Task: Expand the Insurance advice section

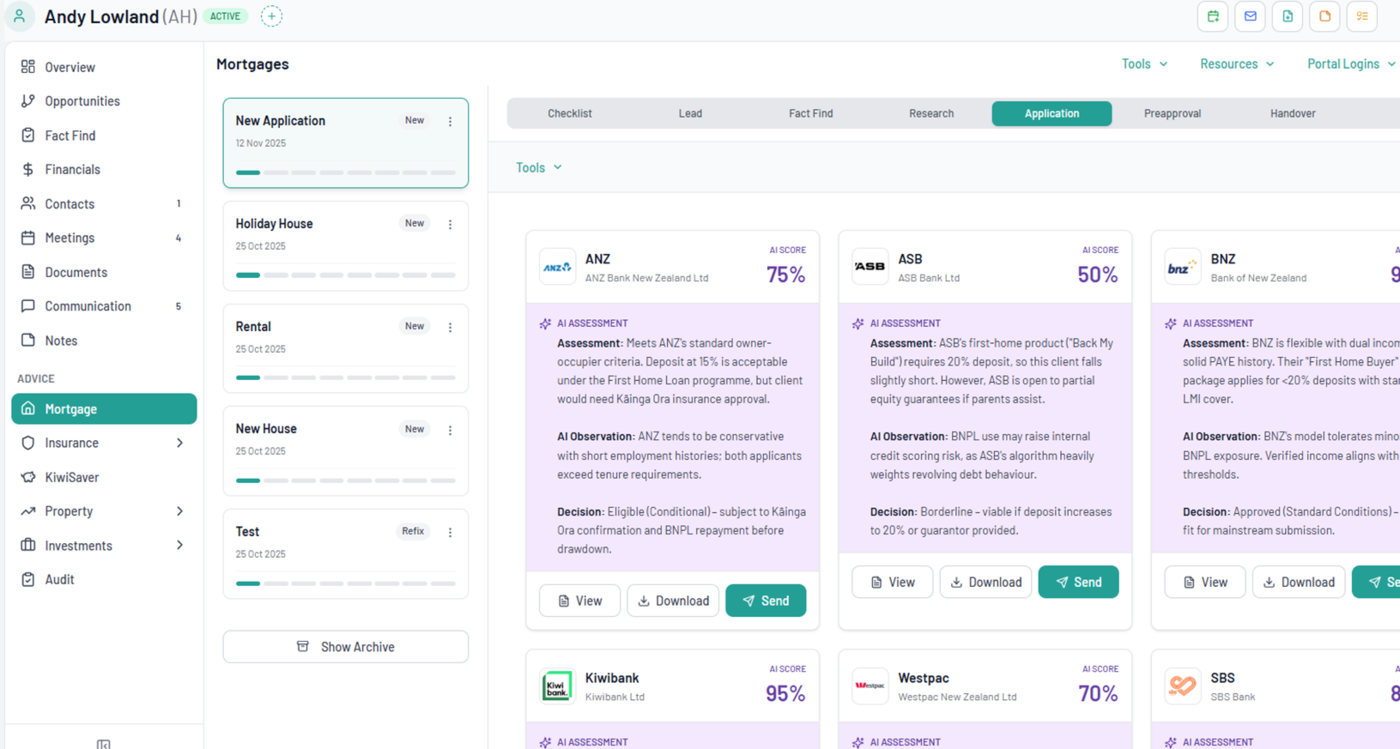Action: [103, 443]
